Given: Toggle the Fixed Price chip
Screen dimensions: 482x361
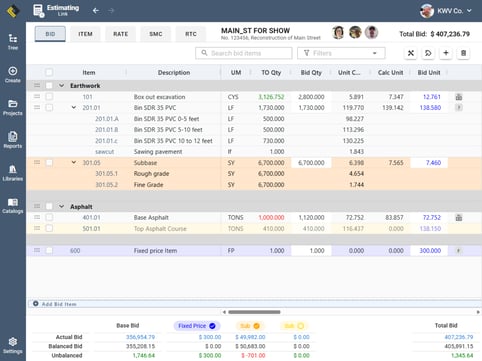Looking at the screenshot, I should pos(197,326).
